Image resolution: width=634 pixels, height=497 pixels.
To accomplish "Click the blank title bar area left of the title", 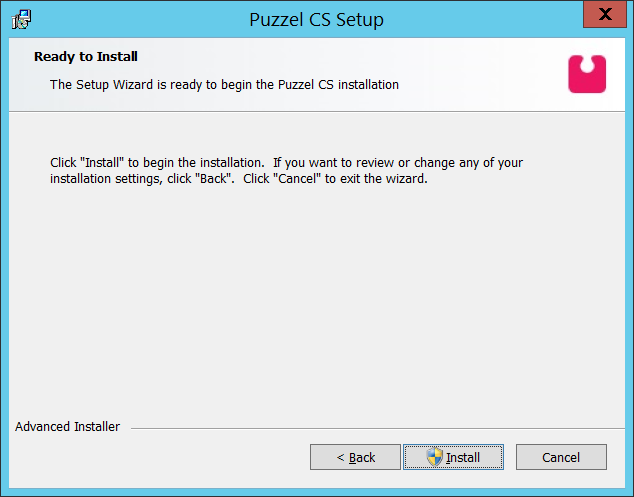I will (130, 19).
